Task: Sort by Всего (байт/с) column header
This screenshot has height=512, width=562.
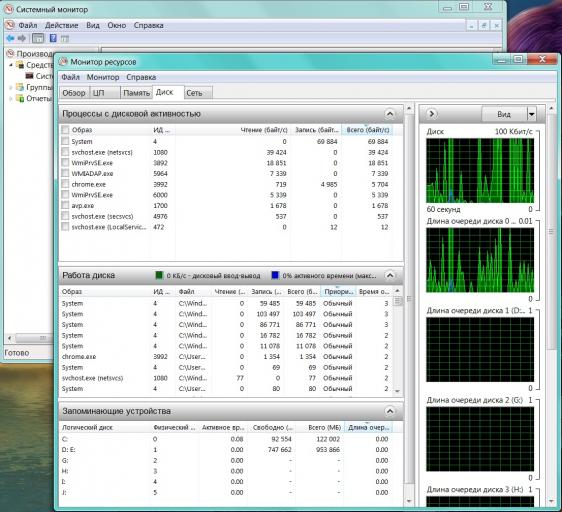Action: coord(368,130)
